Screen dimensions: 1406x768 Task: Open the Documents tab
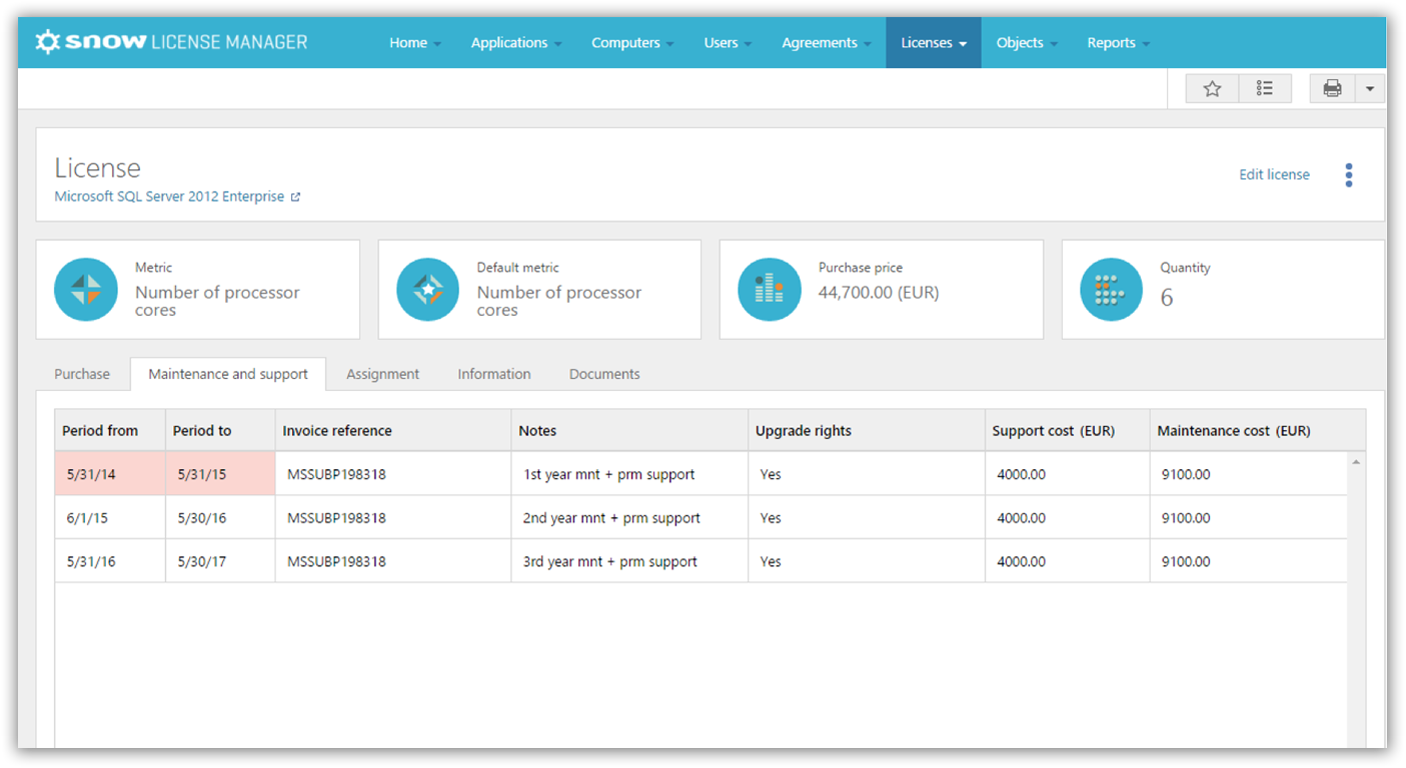[x=604, y=374]
